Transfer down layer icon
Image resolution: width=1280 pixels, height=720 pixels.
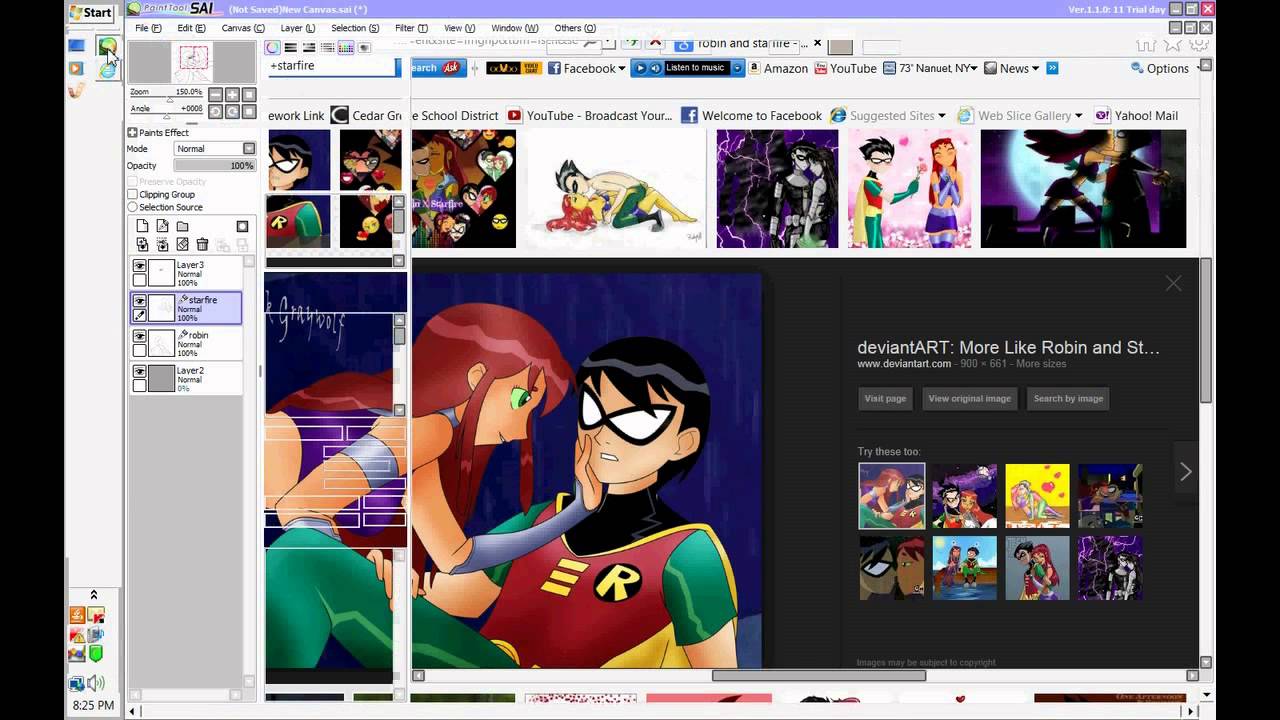pyautogui.click(x=142, y=244)
